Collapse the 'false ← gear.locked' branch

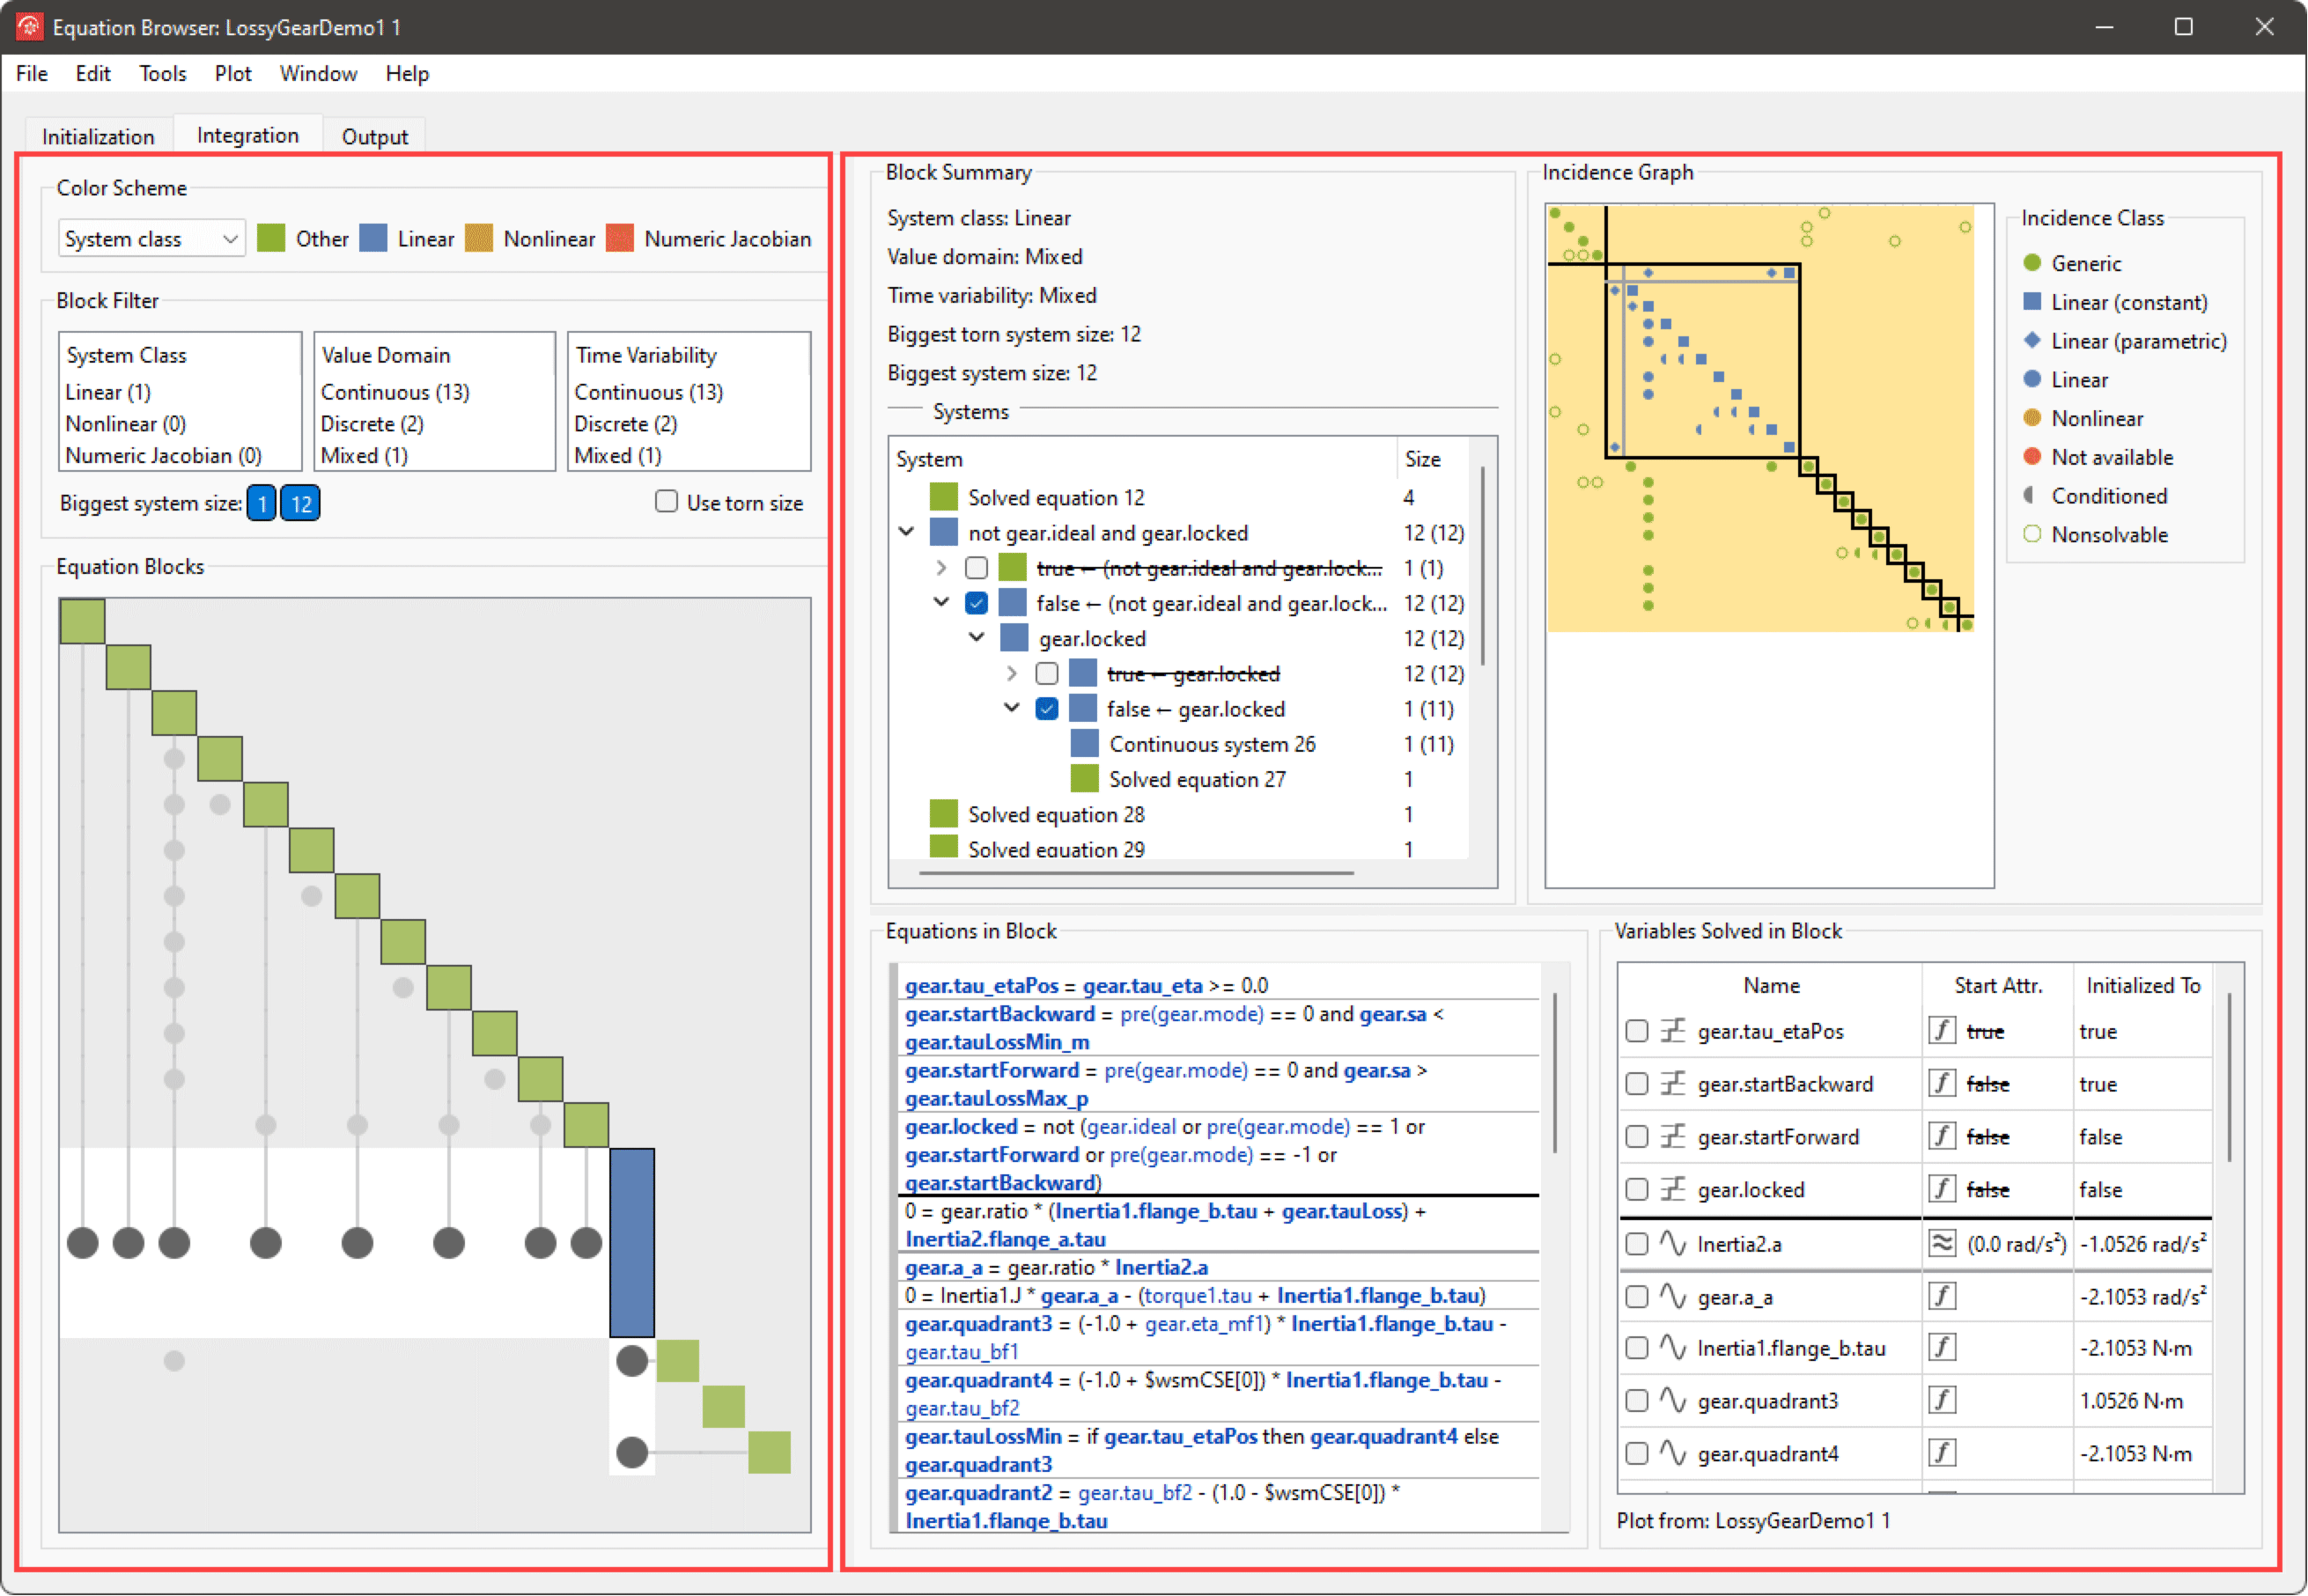pos(1012,708)
